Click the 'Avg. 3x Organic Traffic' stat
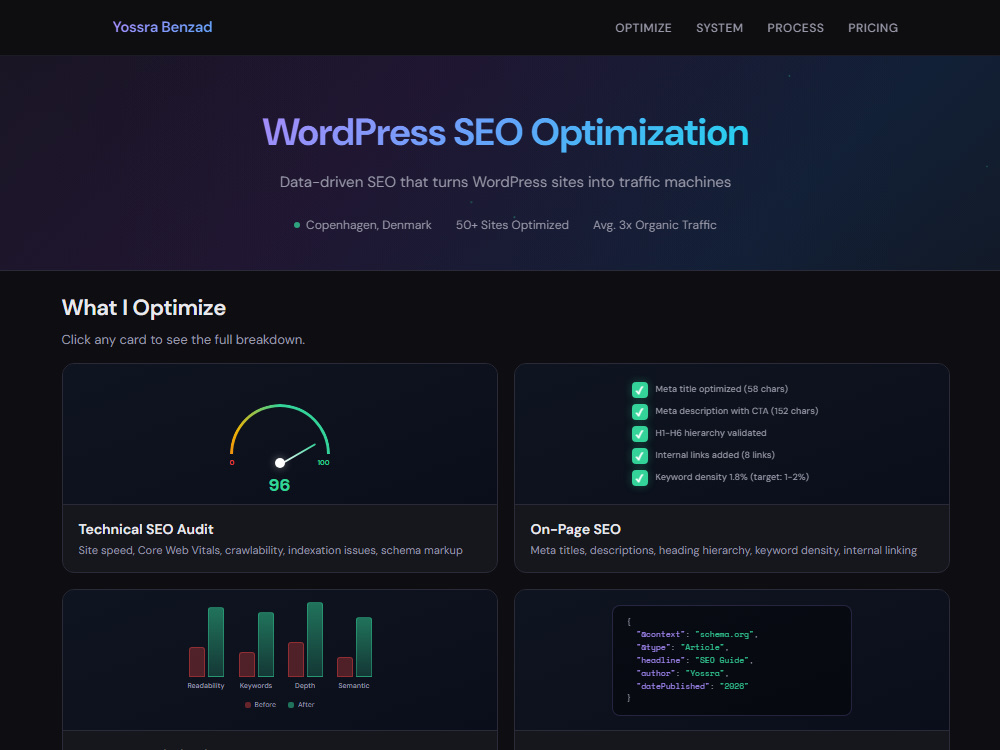 [x=654, y=225]
